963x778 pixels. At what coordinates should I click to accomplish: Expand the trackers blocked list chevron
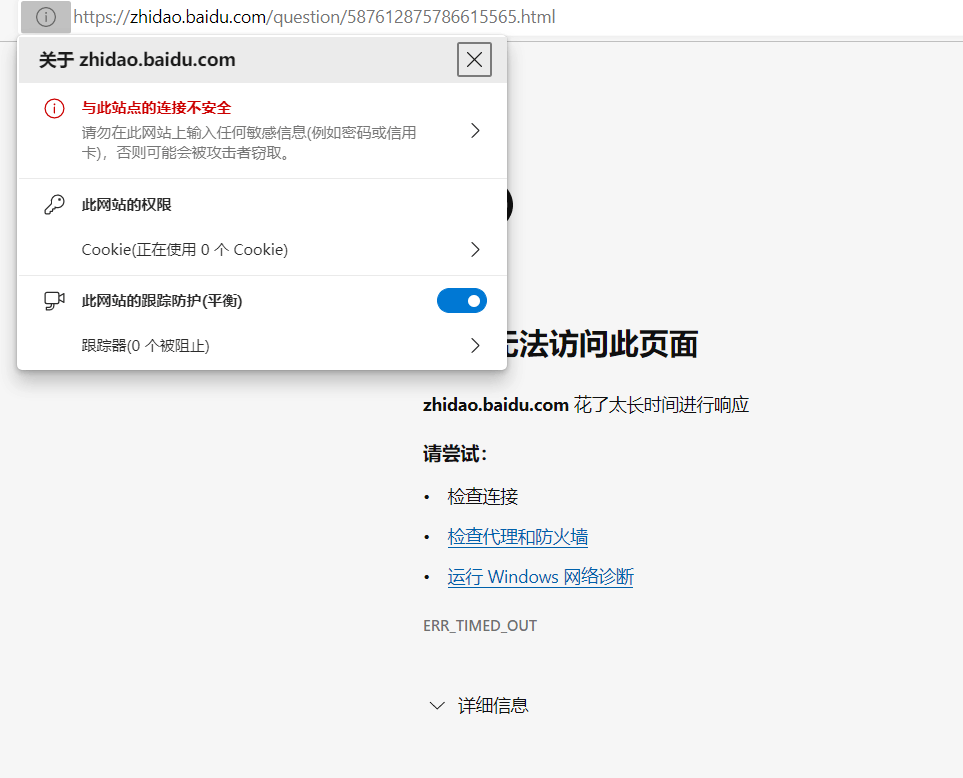475,346
